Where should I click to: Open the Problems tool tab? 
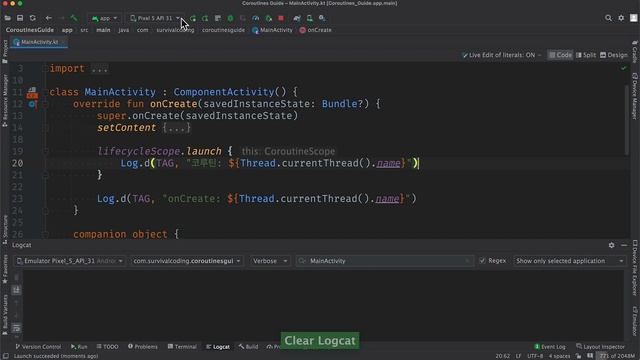[142, 347]
